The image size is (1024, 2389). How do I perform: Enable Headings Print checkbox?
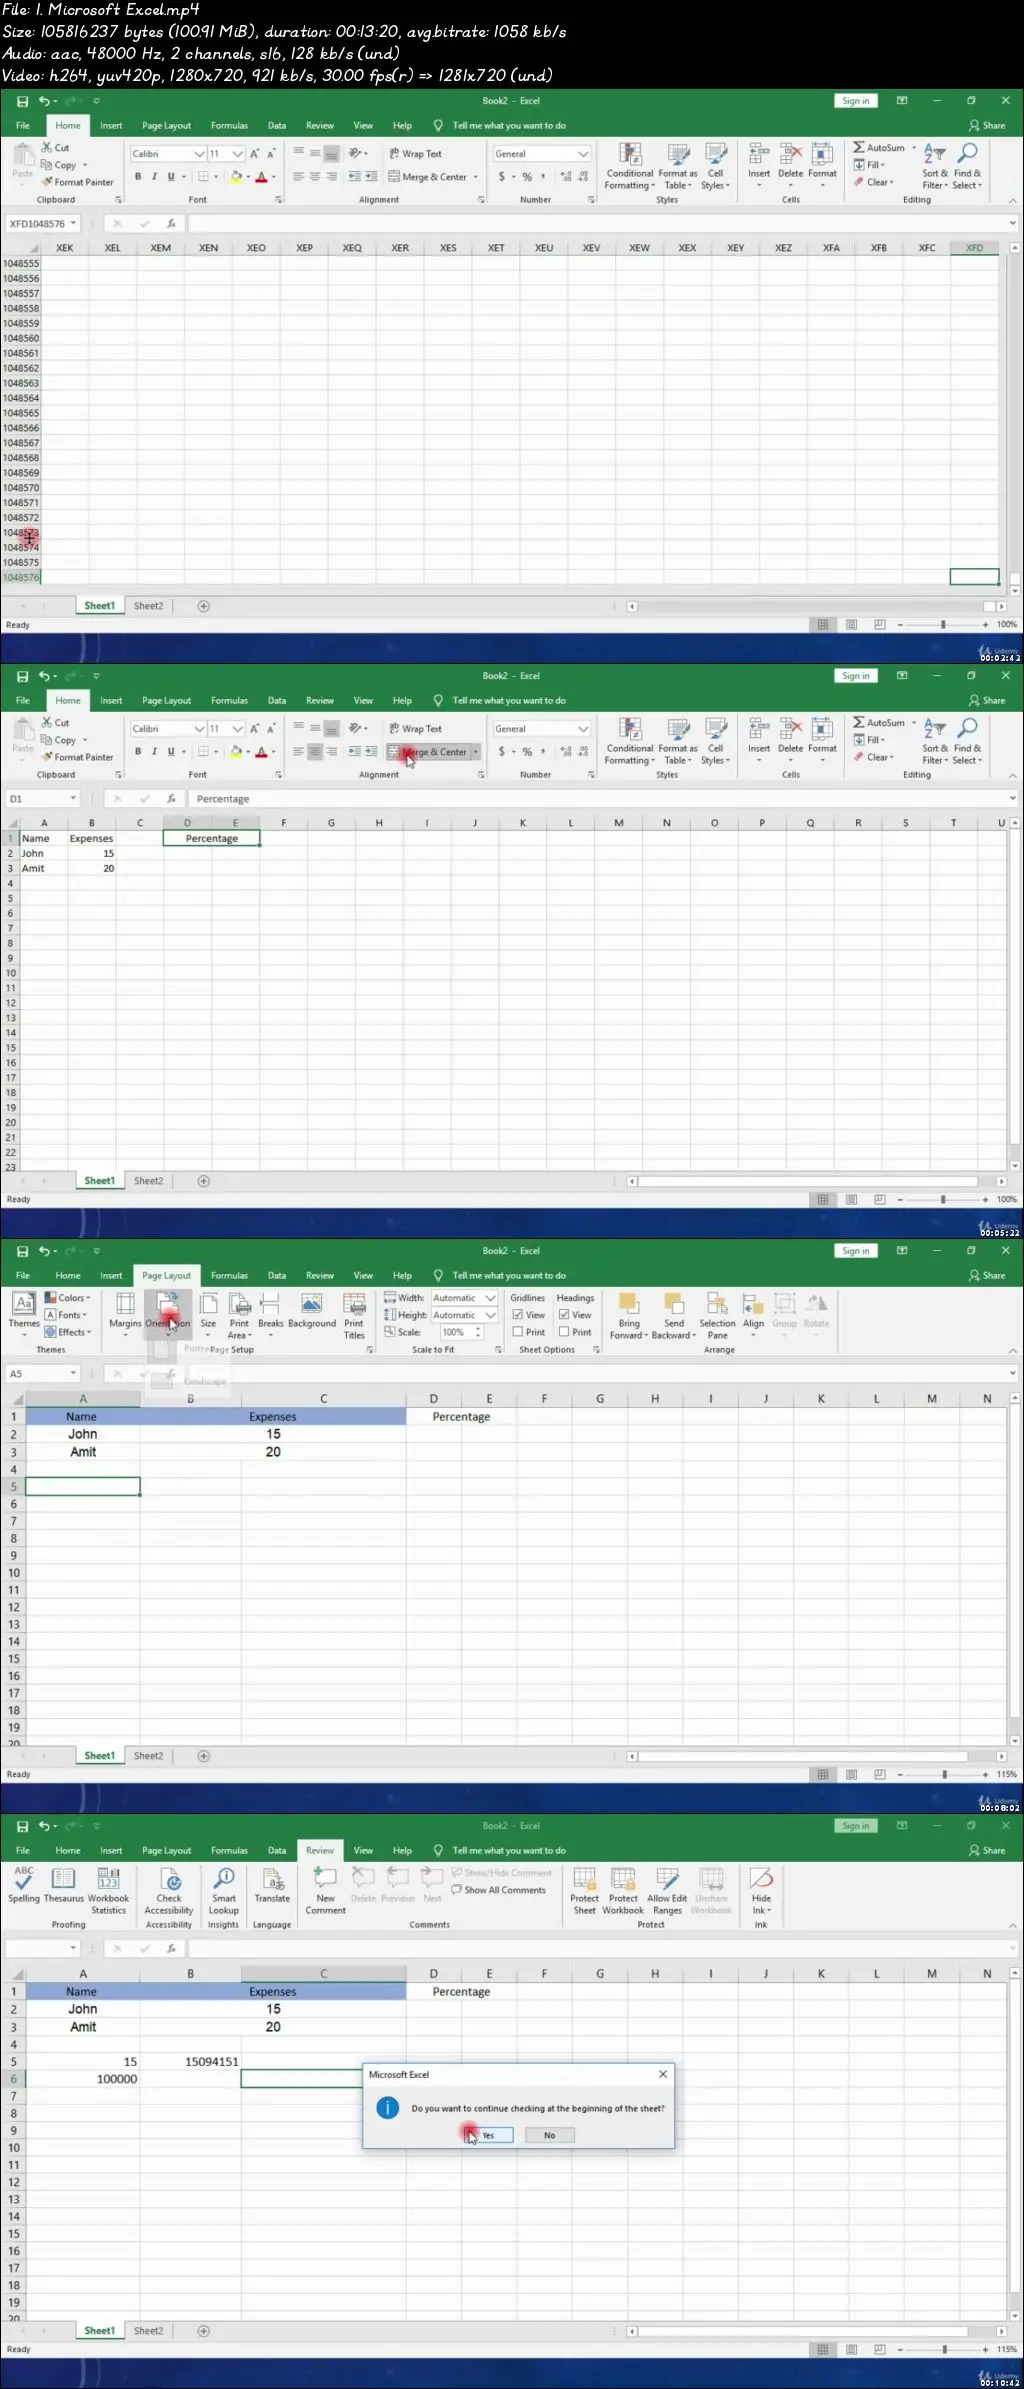pos(564,1332)
